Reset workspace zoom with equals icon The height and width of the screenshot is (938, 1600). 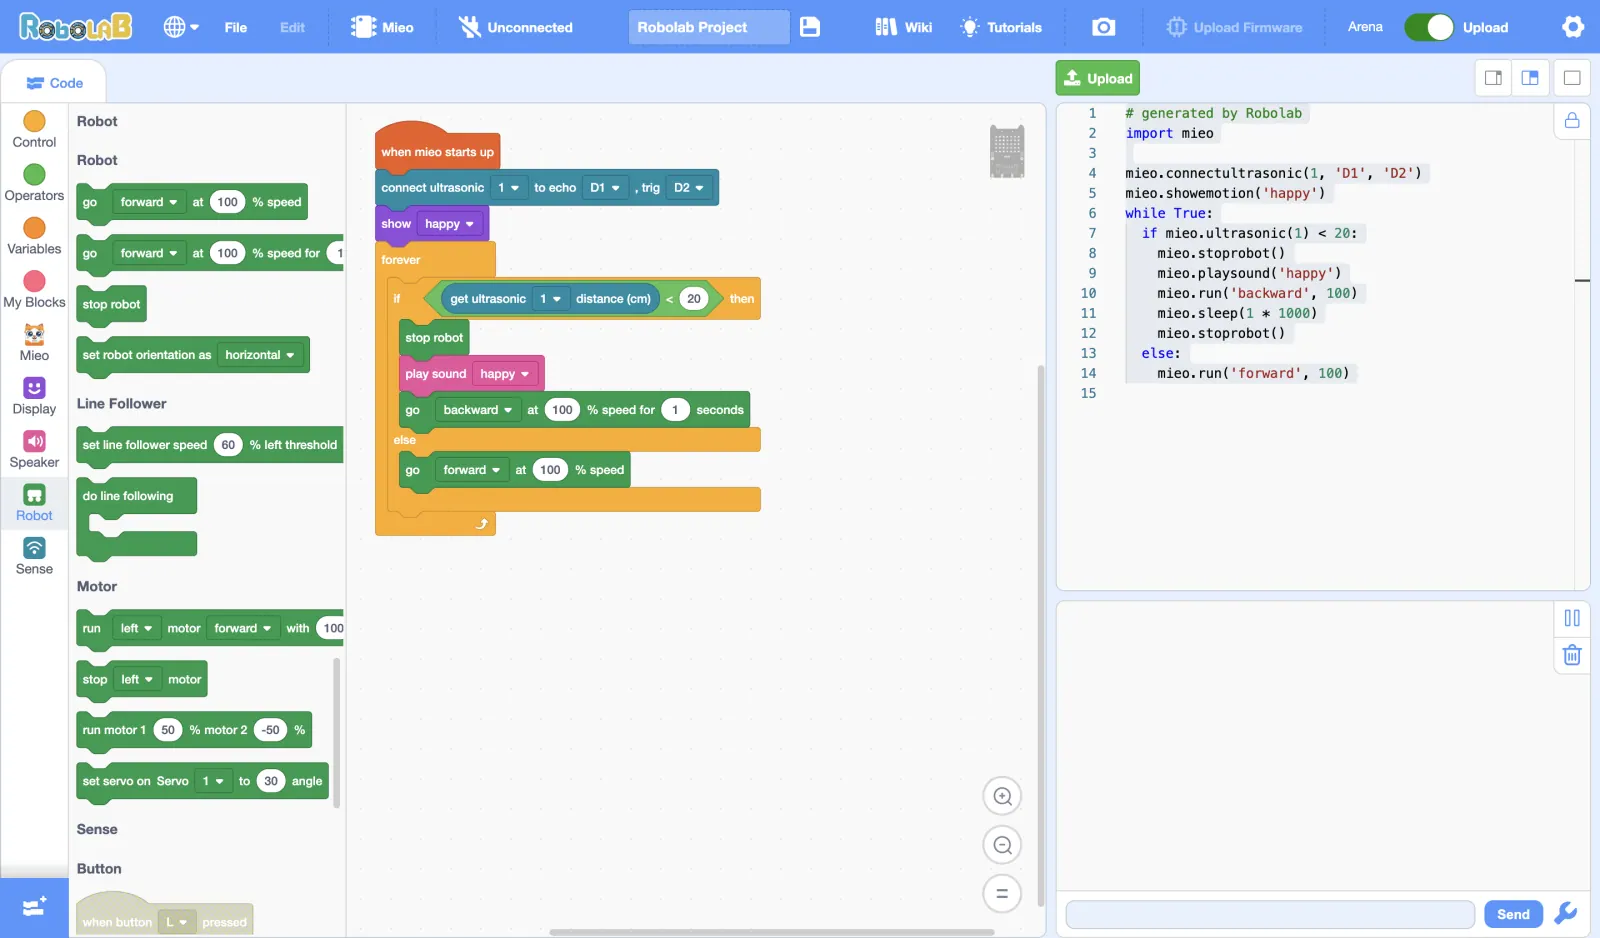tap(1002, 893)
